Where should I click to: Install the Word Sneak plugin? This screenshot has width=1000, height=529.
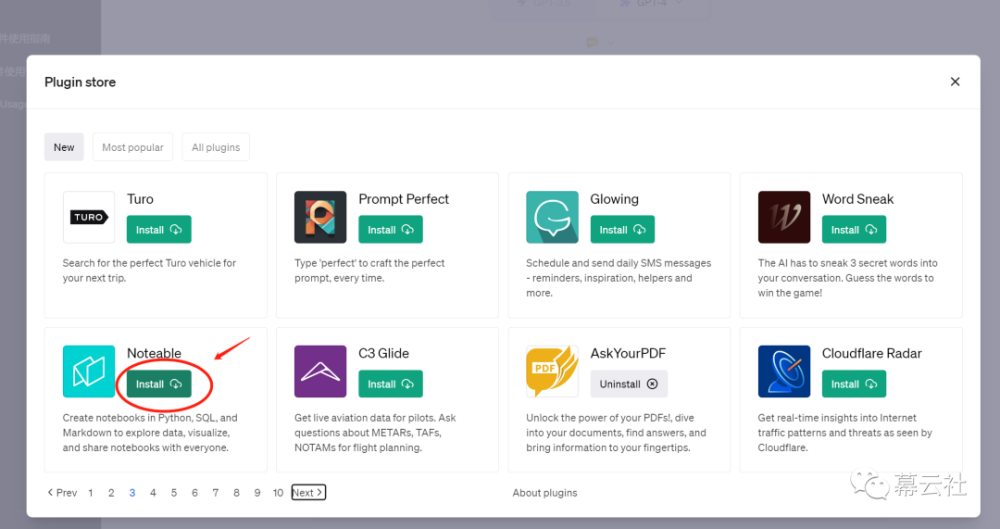(x=854, y=230)
